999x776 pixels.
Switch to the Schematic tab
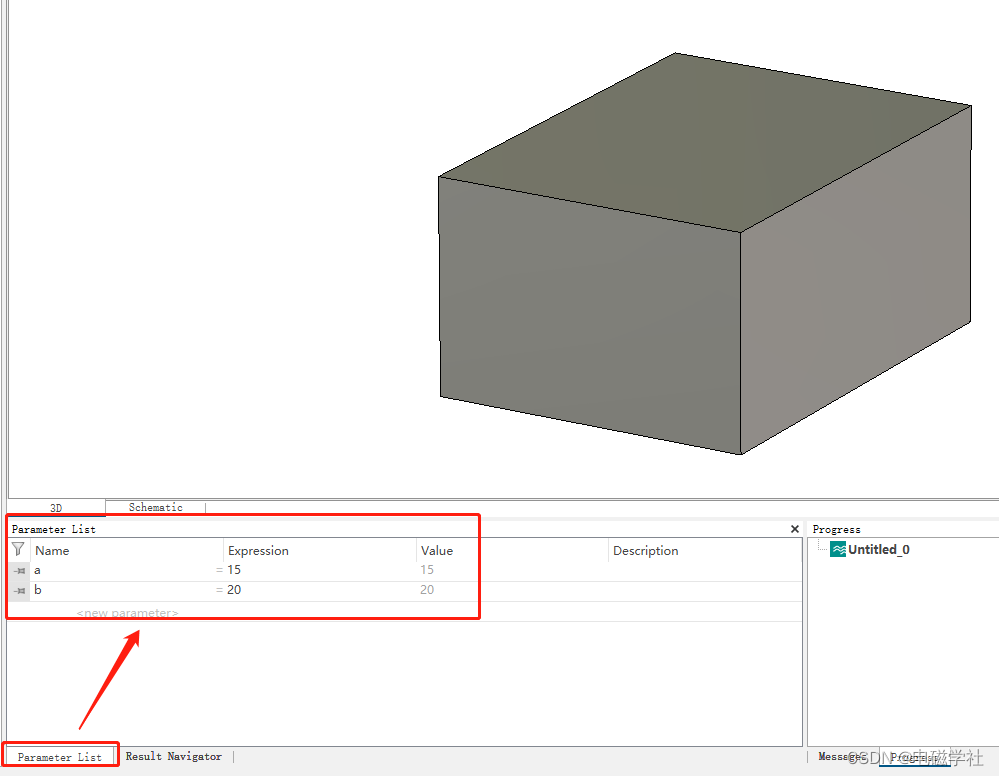click(155, 507)
